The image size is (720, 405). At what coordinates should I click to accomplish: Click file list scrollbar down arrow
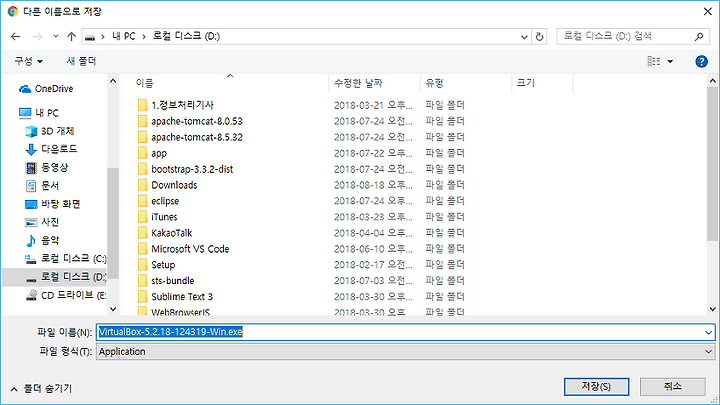pos(712,309)
